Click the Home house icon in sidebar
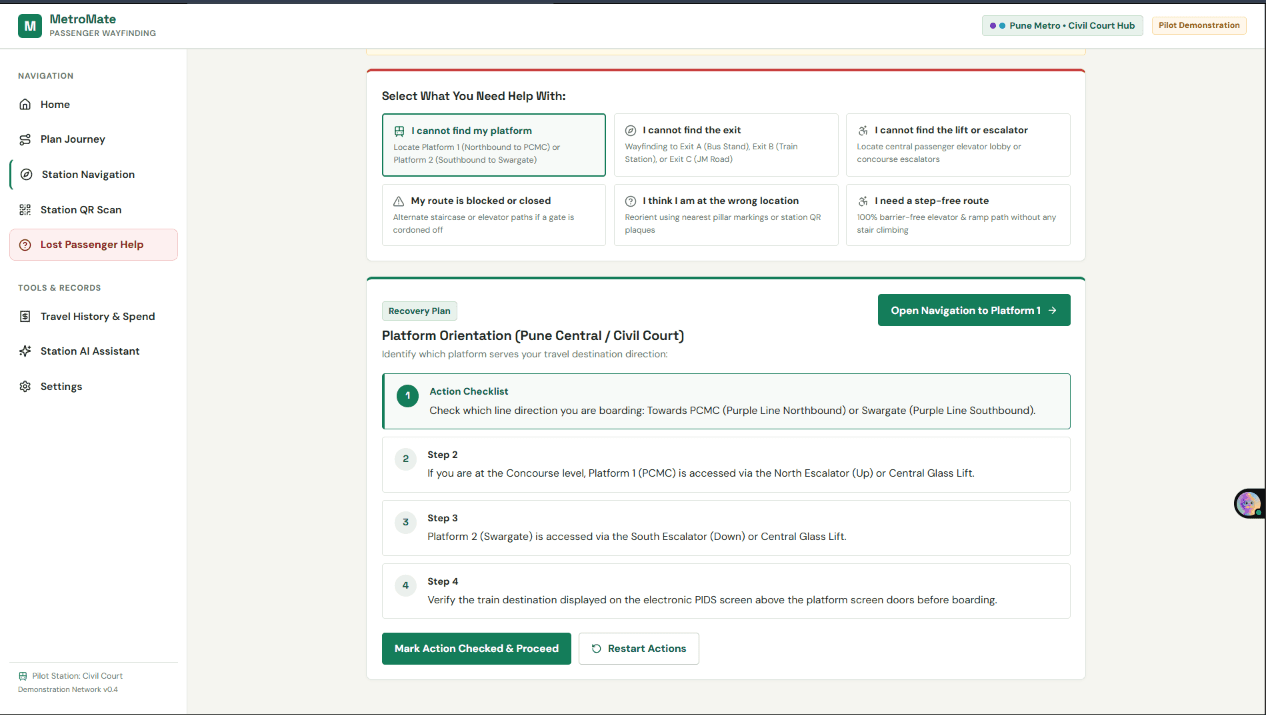1266x715 pixels. (26, 104)
